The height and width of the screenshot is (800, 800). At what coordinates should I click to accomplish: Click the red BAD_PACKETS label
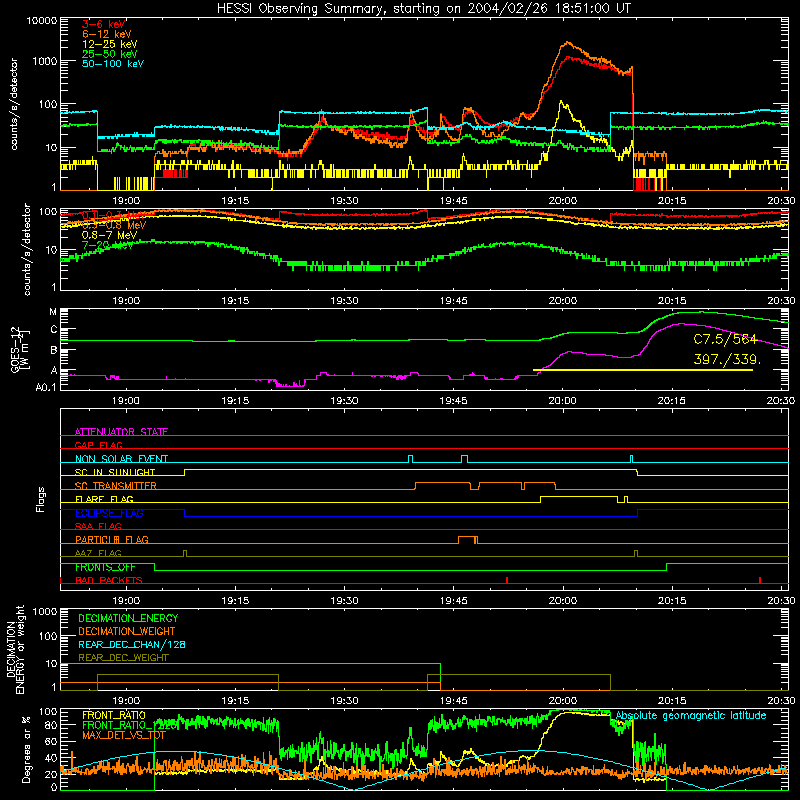pos(109,580)
